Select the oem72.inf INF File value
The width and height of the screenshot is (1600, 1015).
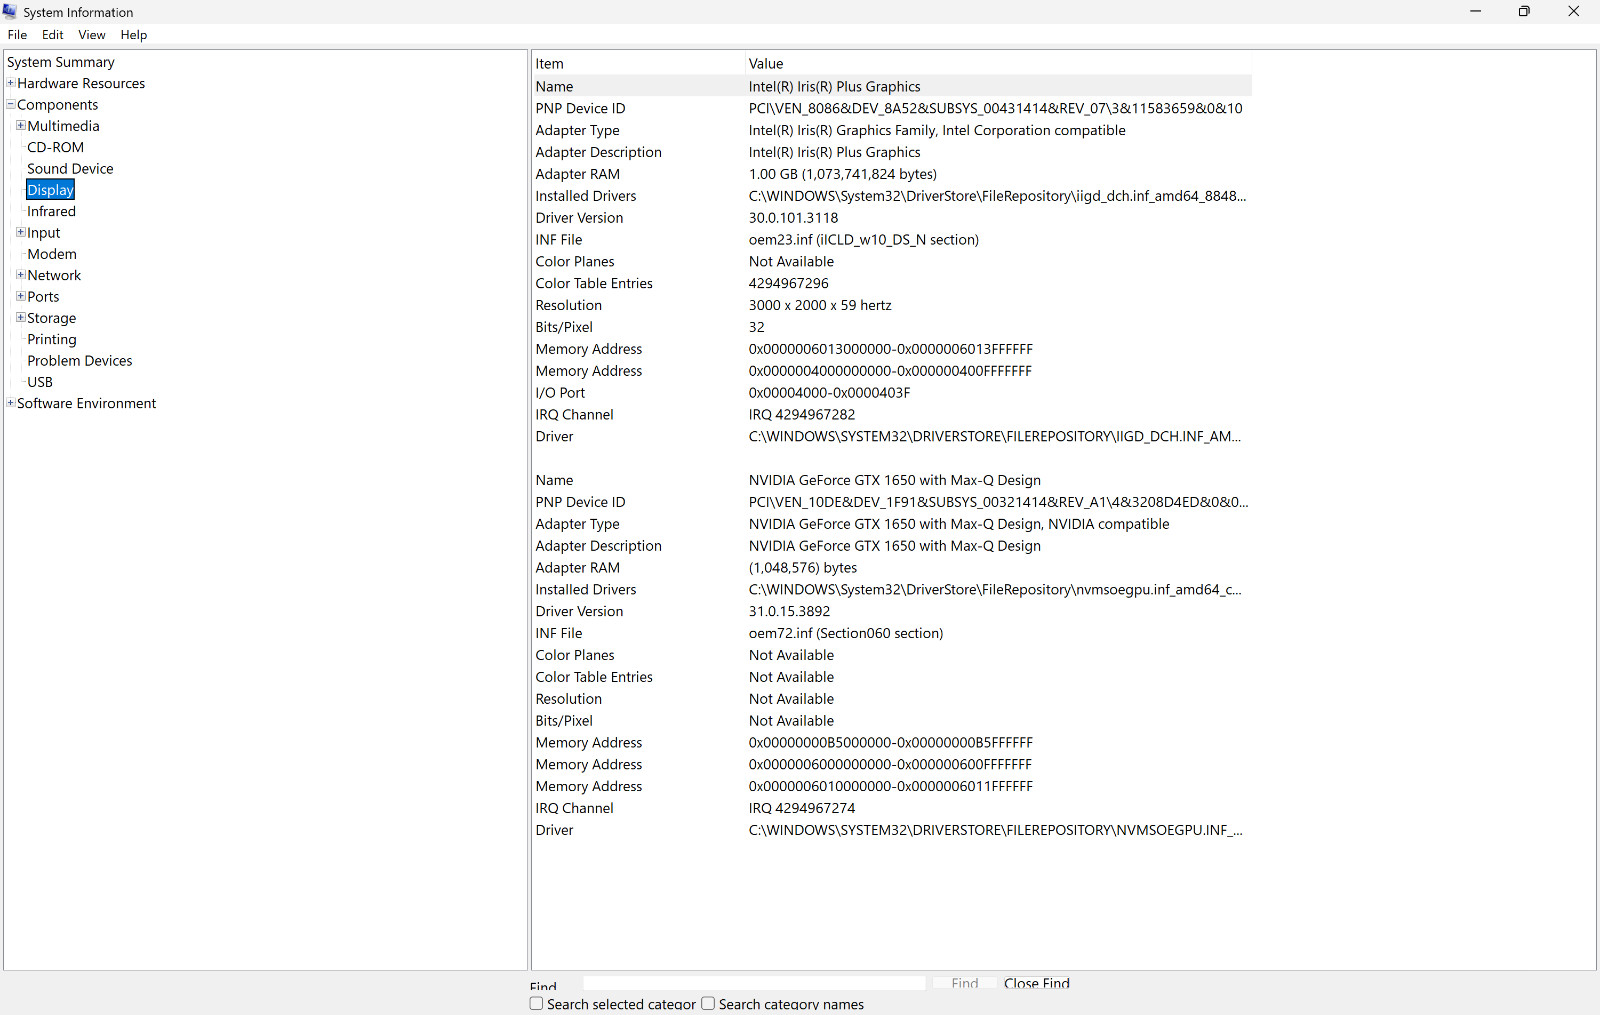(846, 634)
